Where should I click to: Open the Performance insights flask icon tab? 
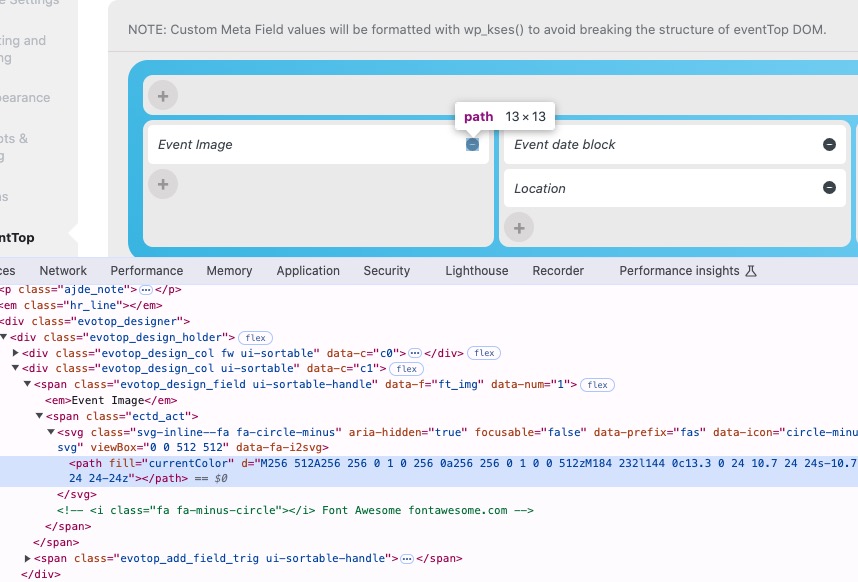(688, 271)
